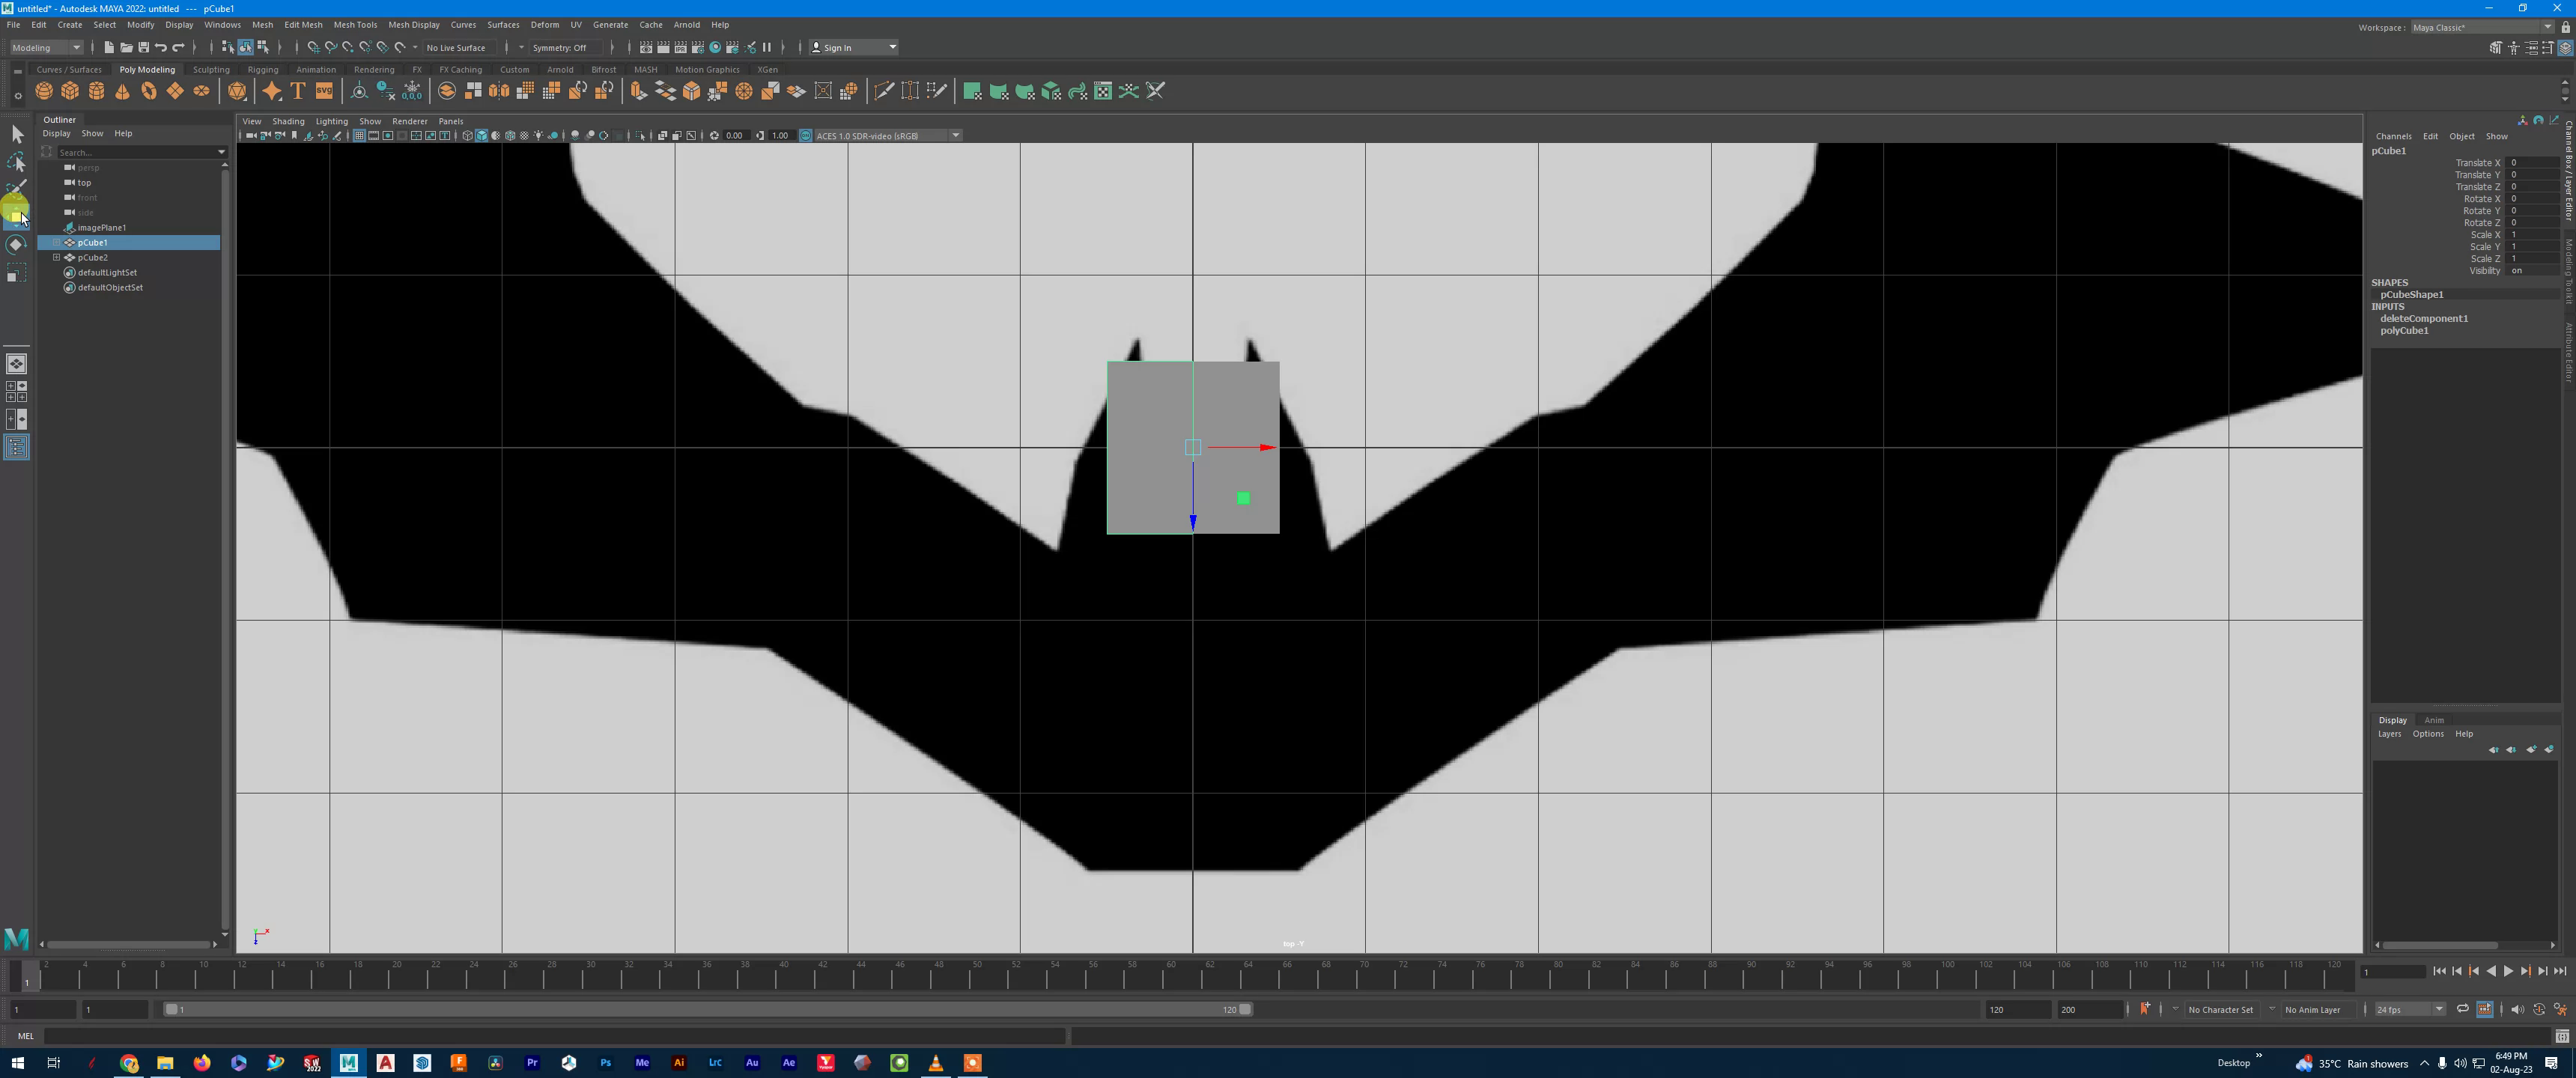Switch to the Sculpting shelf tab
The image size is (2576, 1078).
pyautogui.click(x=211, y=69)
